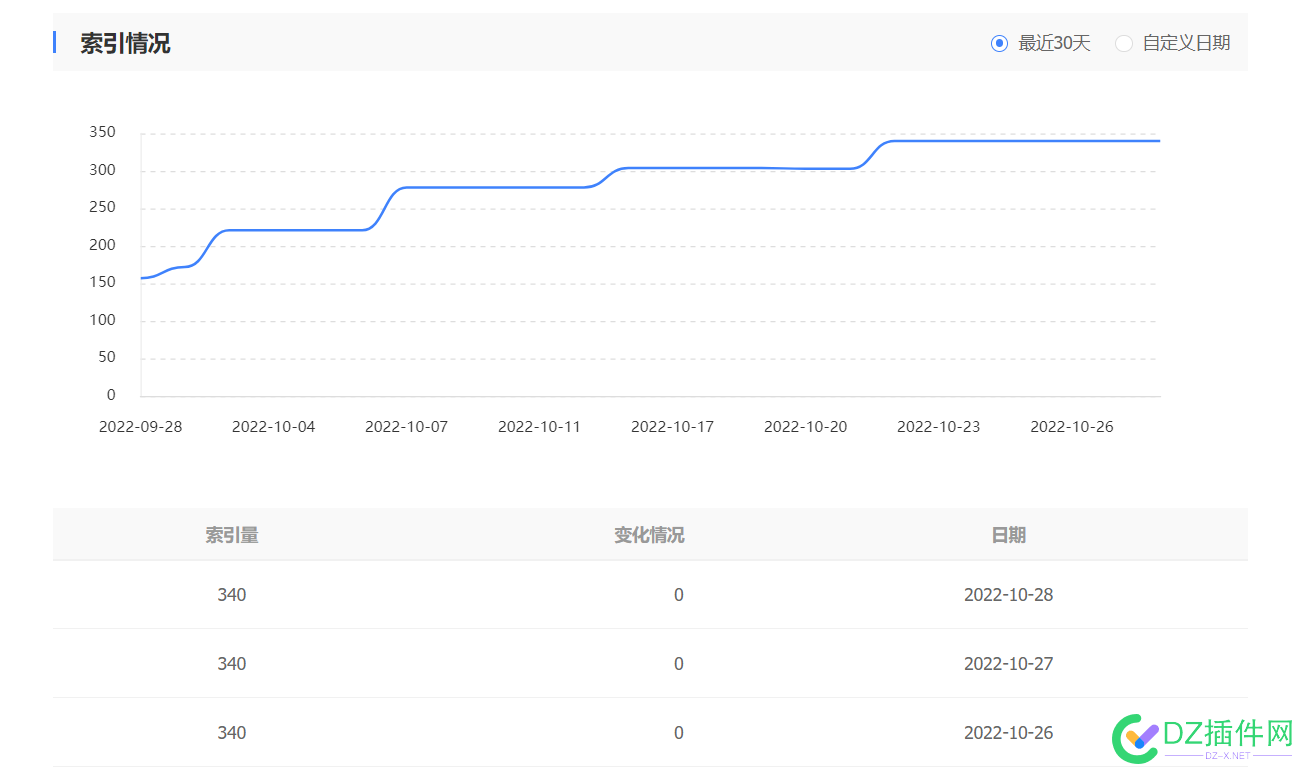Viewport: 1312px width, 779px height.
Task: Click the y-axis label 350
Action: pyautogui.click(x=103, y=133)
